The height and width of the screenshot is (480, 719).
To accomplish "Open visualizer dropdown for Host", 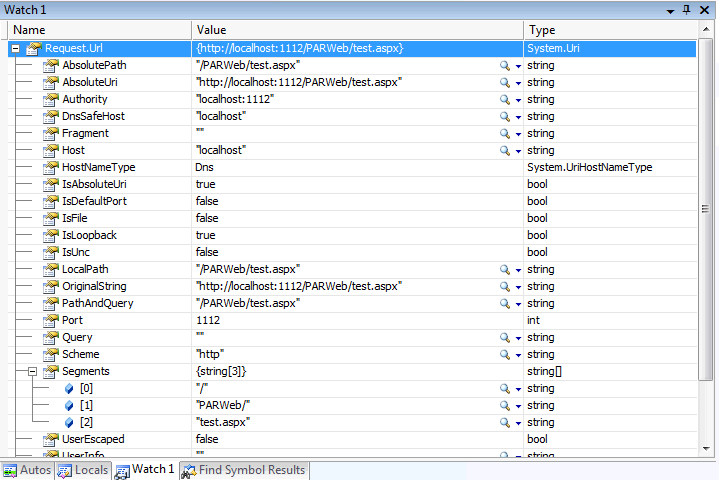I will pyautogui.click(x=518, y=151).
